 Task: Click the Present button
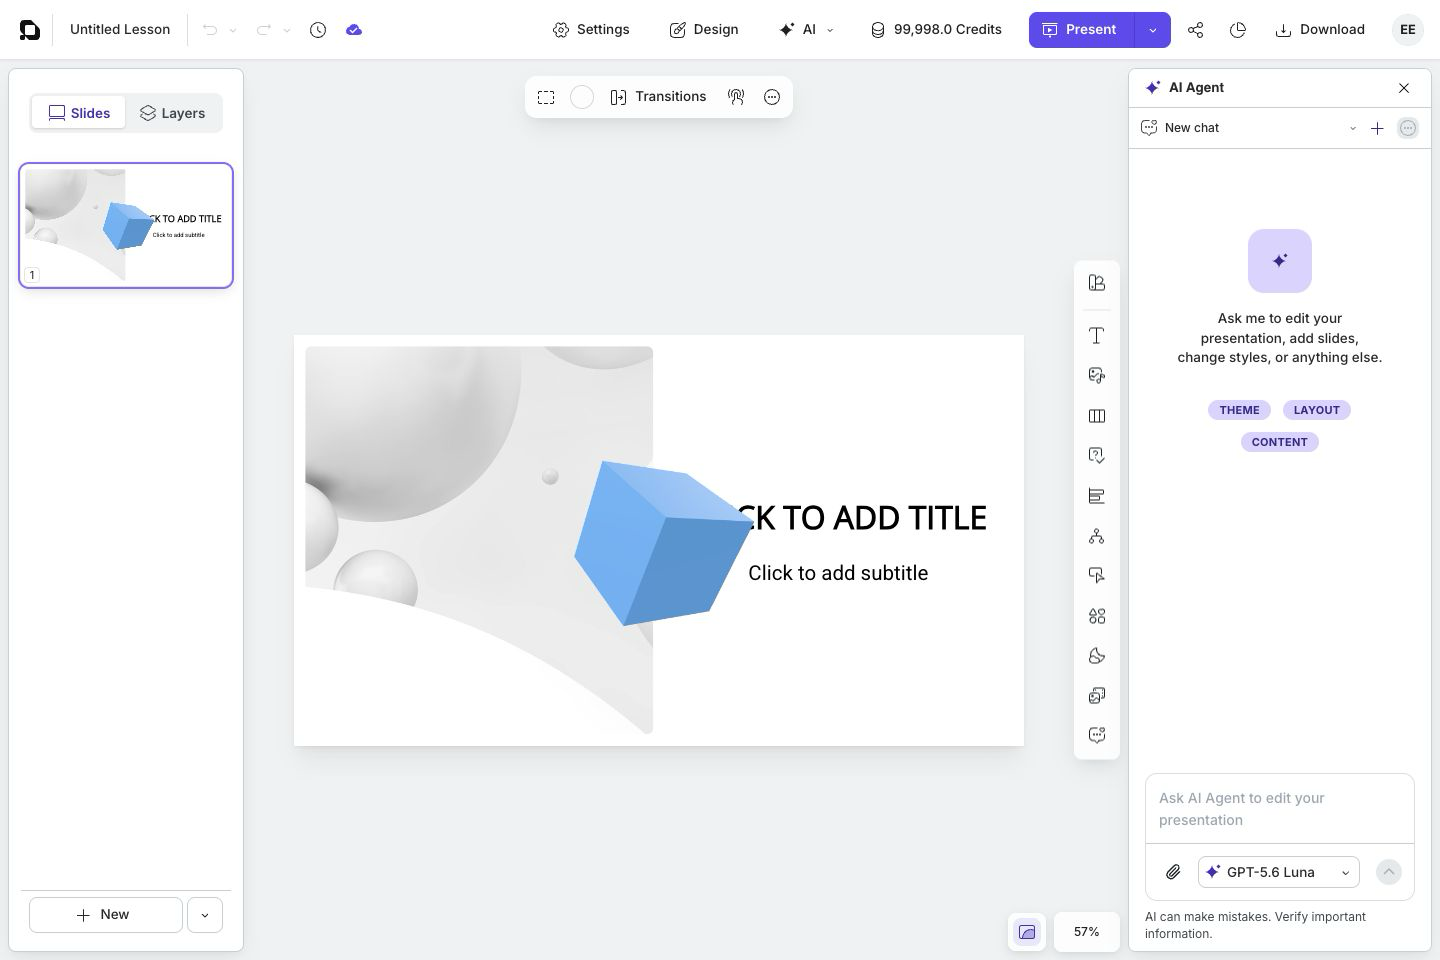click(x=1081, y=30)
